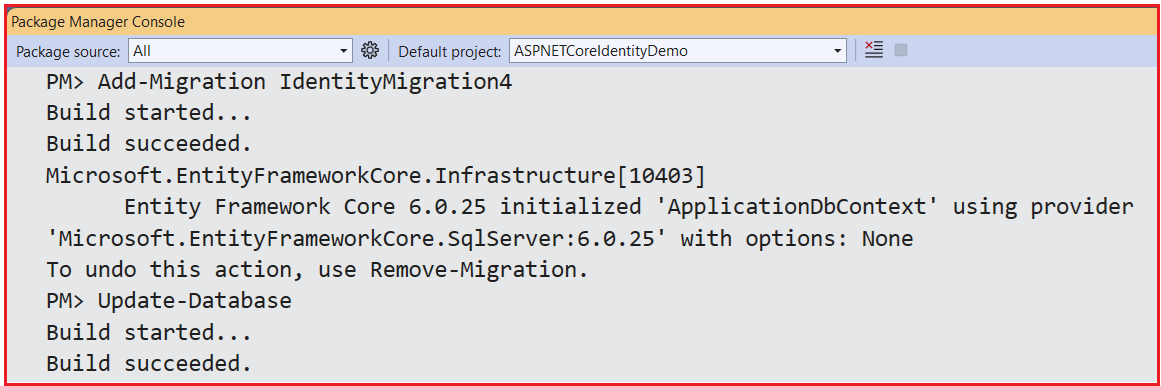Open the Default project dropdown
The width and height of the screenshot is (1161, 386).
pyautogui.click(x=677, y=50)
